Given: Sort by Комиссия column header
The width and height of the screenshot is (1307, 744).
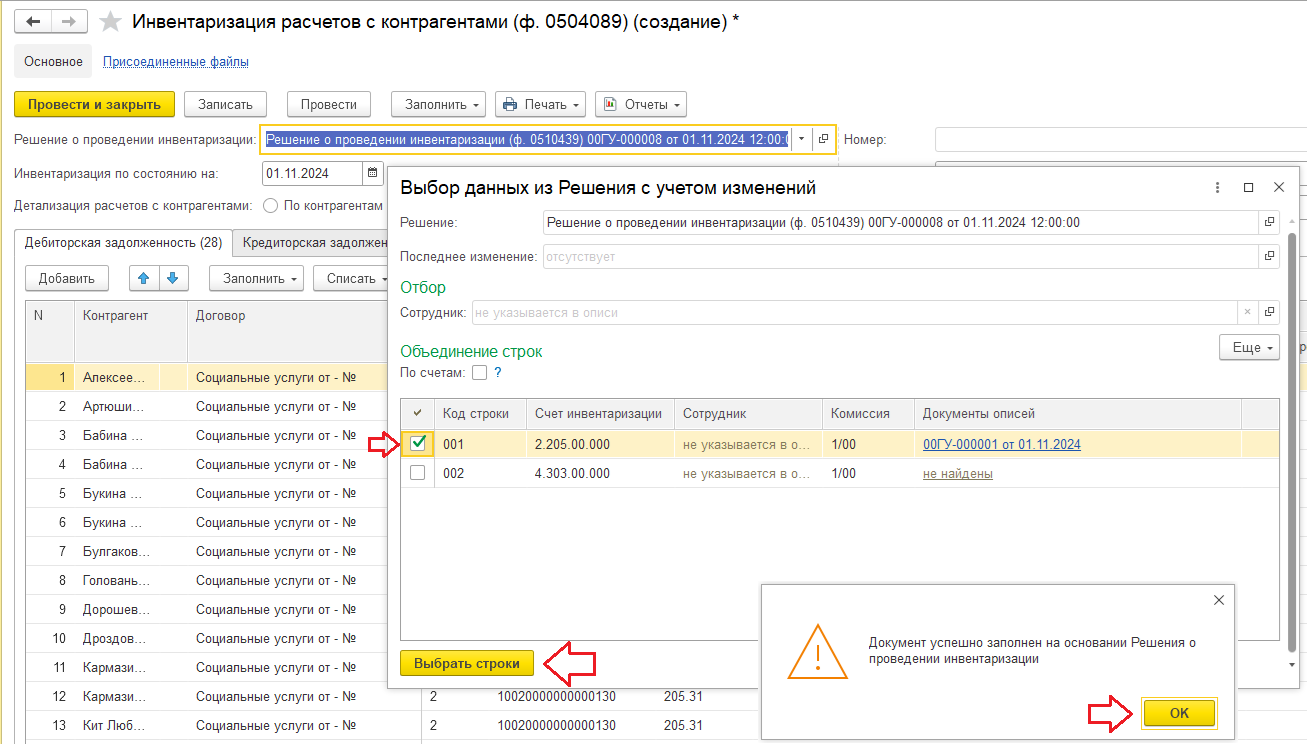Looking at the screenshot, I should 869,413.
